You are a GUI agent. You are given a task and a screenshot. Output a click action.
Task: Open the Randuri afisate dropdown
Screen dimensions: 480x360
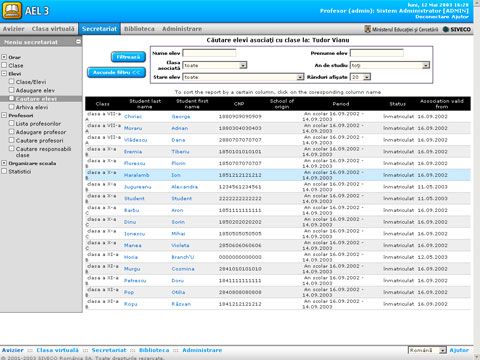pos(367,77)
